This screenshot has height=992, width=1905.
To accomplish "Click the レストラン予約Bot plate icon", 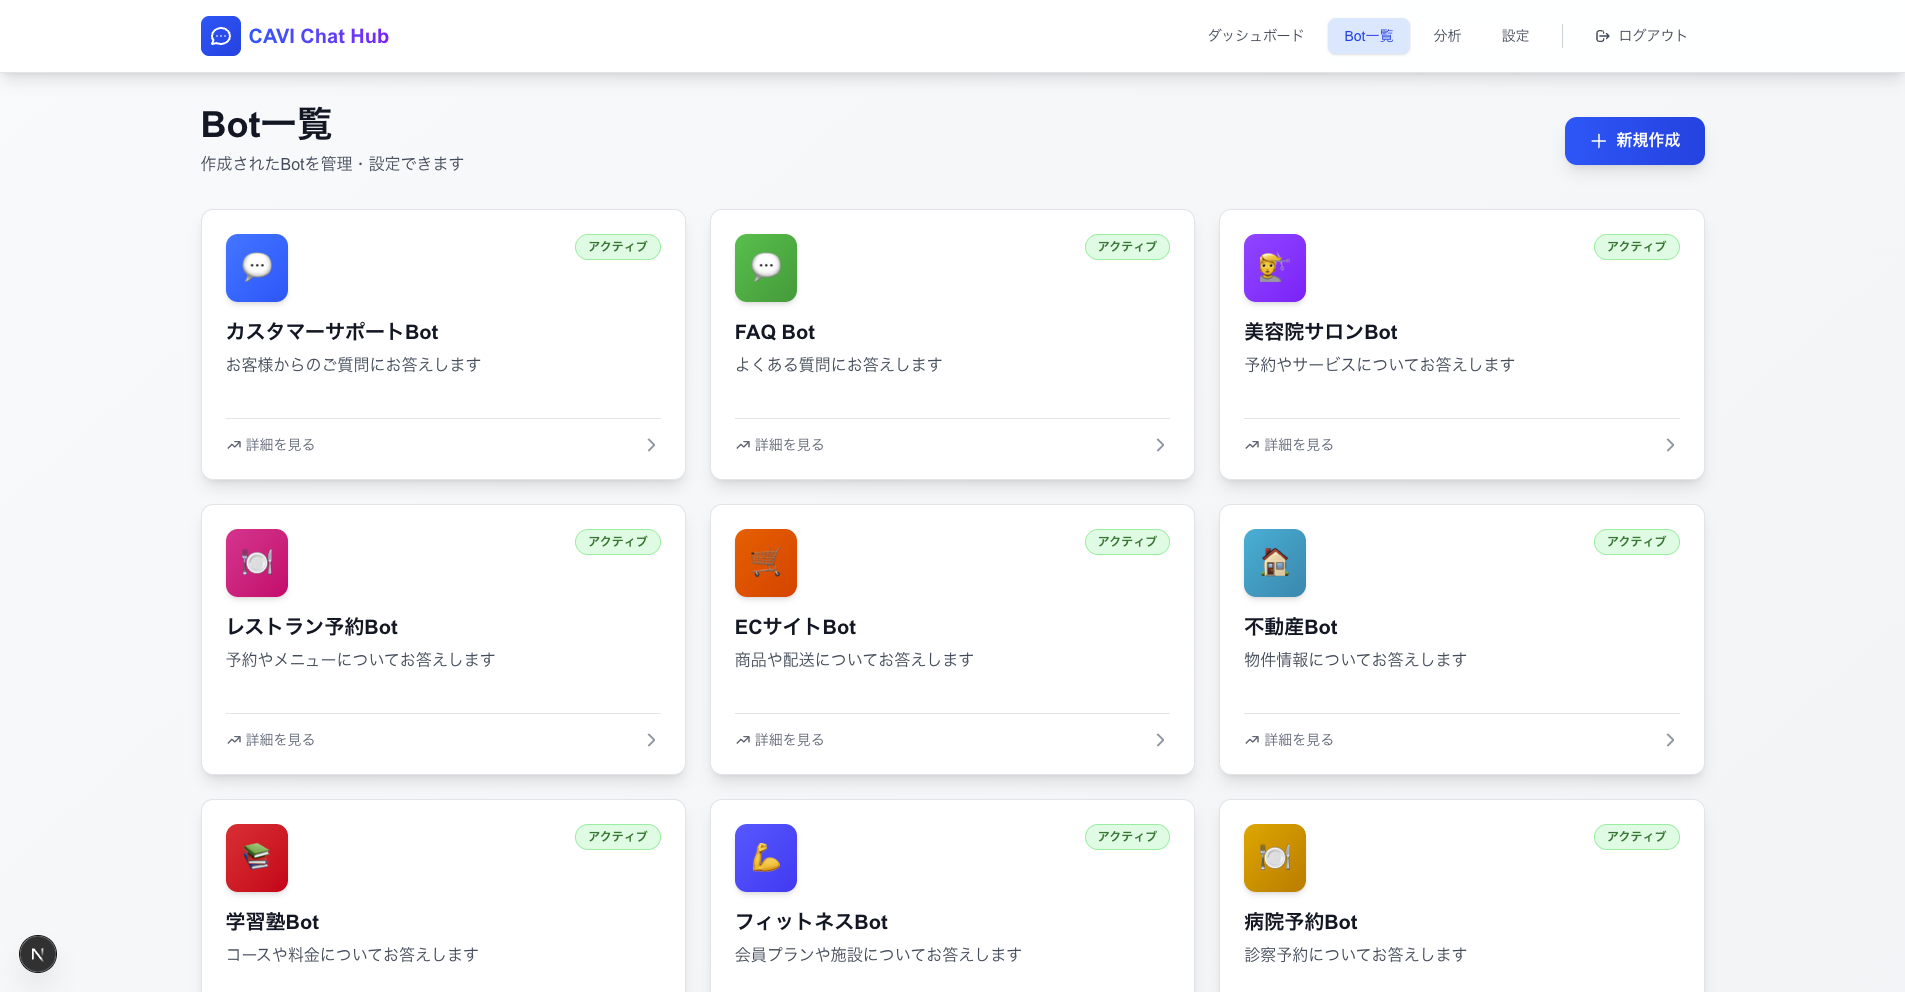I will coord(257,563).
